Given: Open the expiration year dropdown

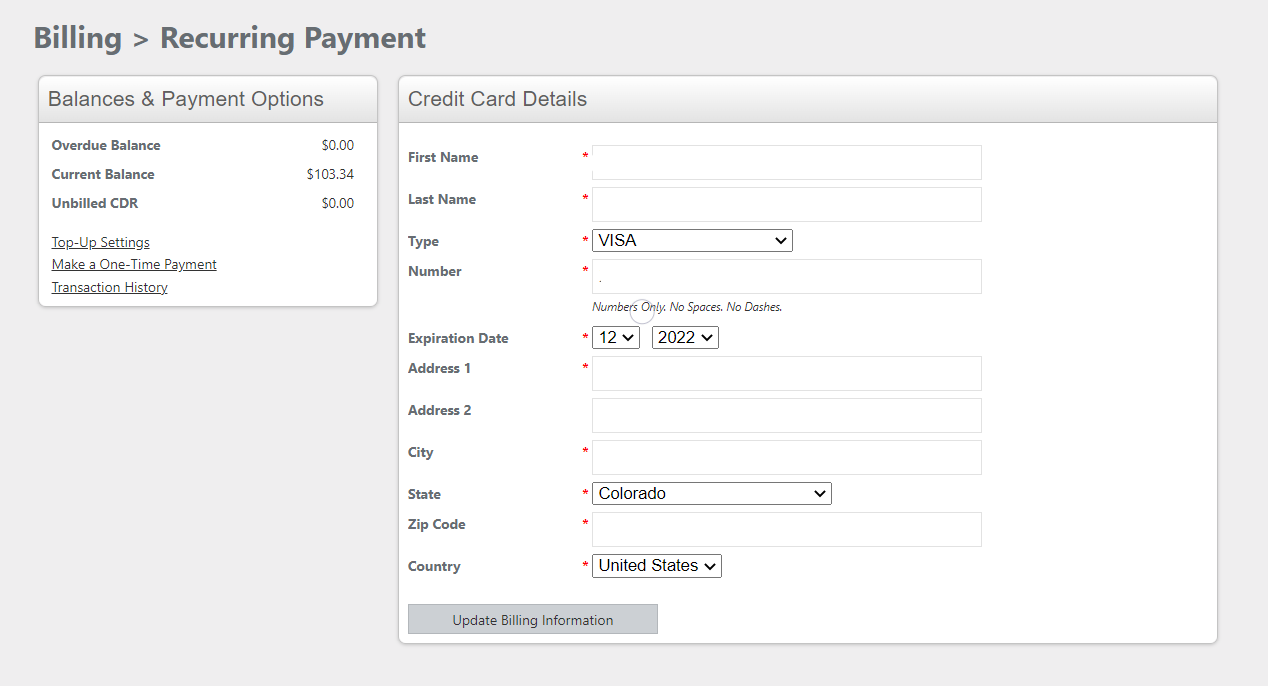Looking at the screenshot, I should point(685,338).
